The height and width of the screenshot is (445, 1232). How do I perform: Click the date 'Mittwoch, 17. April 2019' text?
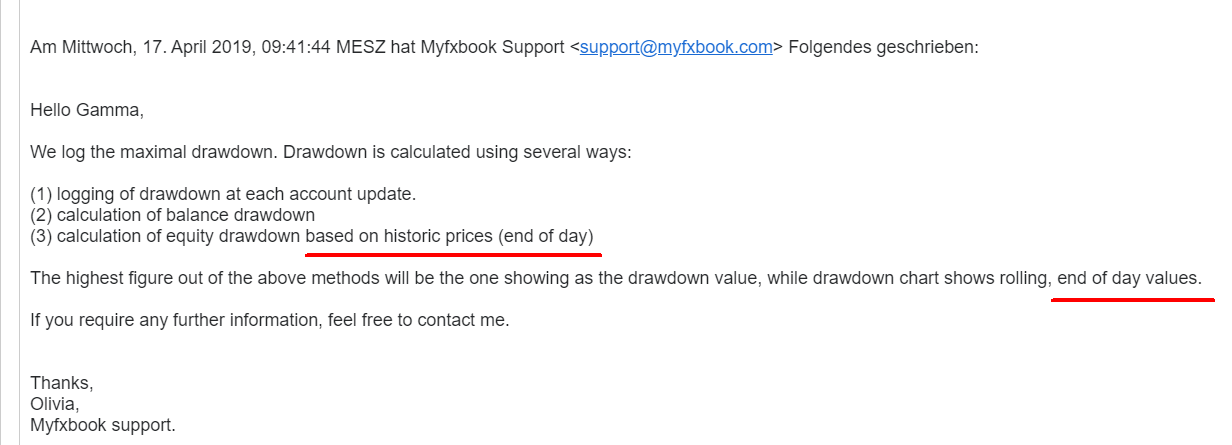(x=161, y=47)
